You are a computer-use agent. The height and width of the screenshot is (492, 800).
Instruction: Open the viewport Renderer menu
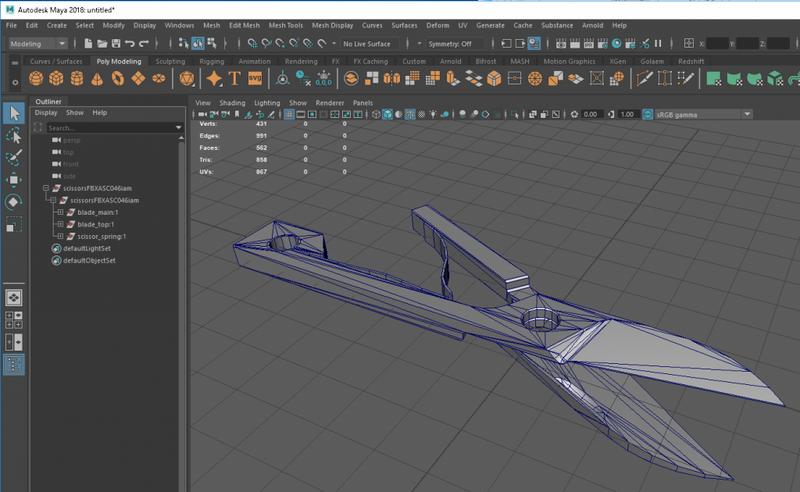click(x=330, y=103)
